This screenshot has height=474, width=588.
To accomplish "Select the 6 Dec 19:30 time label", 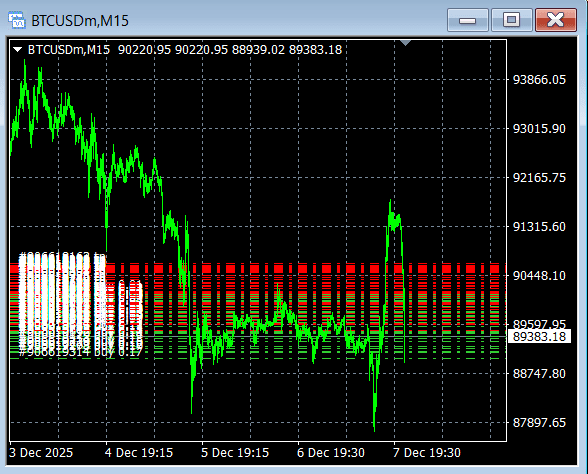I will tap(331, 453).
